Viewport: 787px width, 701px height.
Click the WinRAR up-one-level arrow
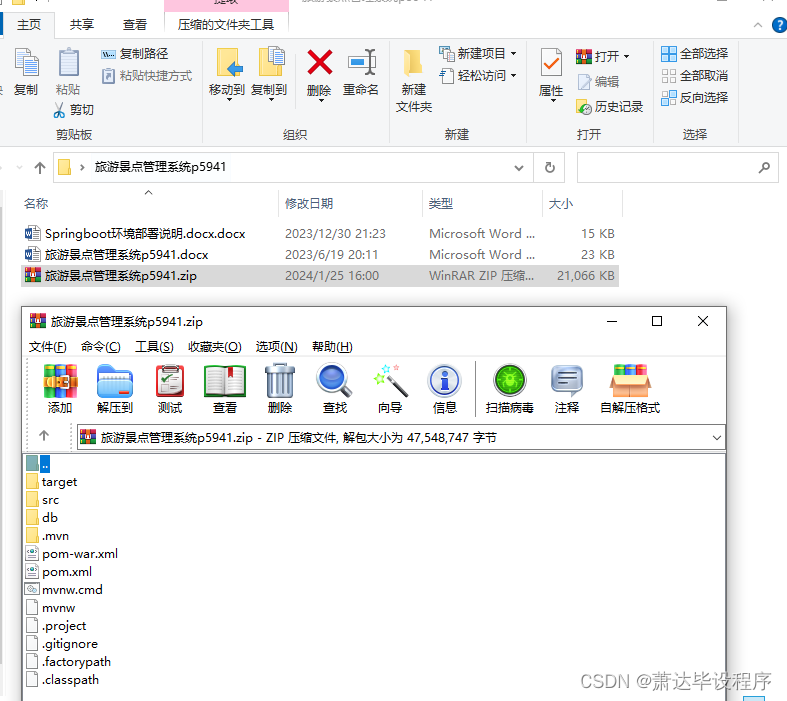click(44, 436)
